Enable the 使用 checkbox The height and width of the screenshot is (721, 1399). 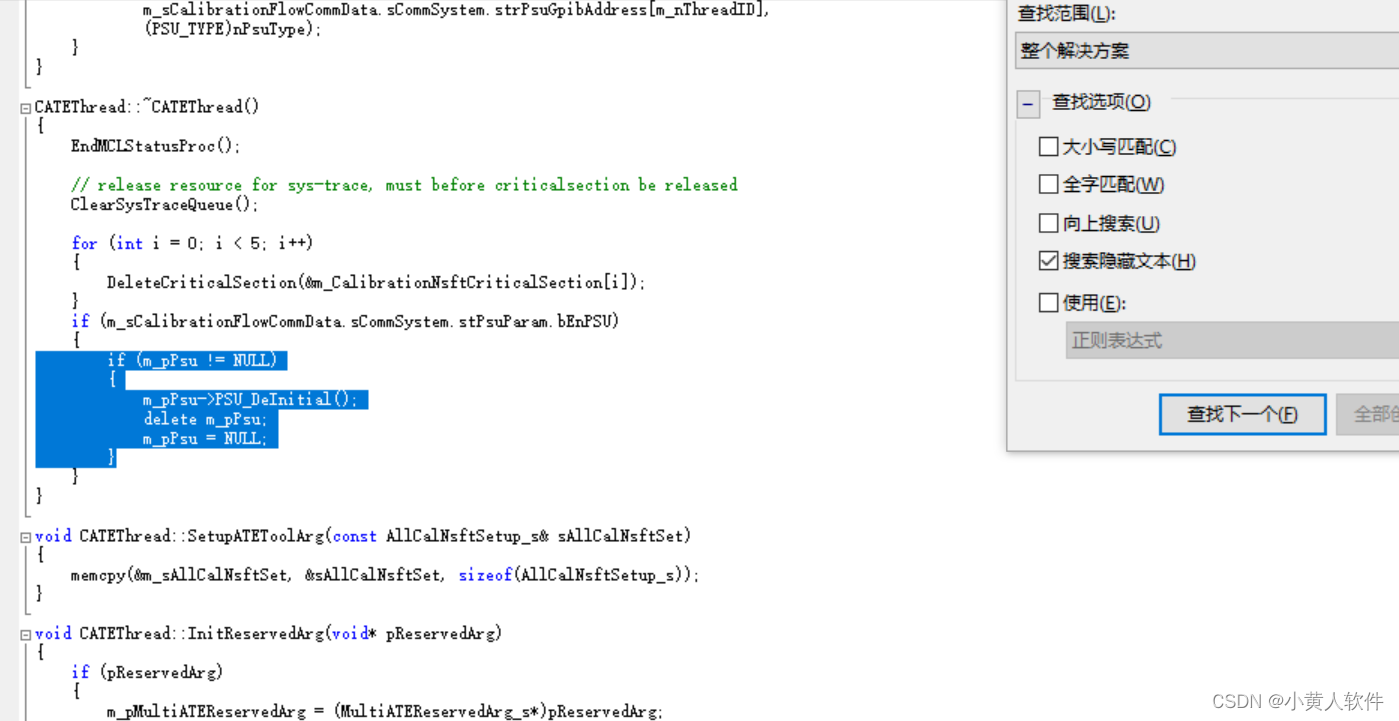tap(1048, 302)
